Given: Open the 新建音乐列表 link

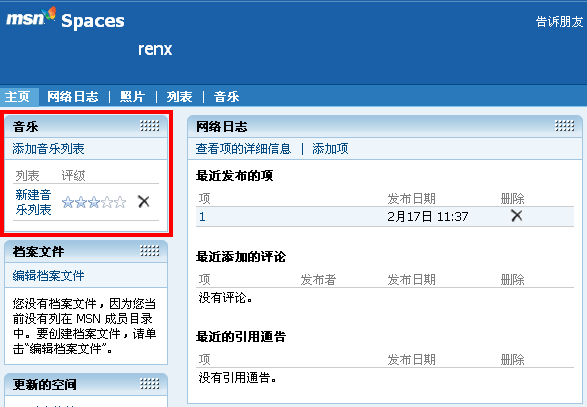Looking at the screenshot, I should (33, 202).
